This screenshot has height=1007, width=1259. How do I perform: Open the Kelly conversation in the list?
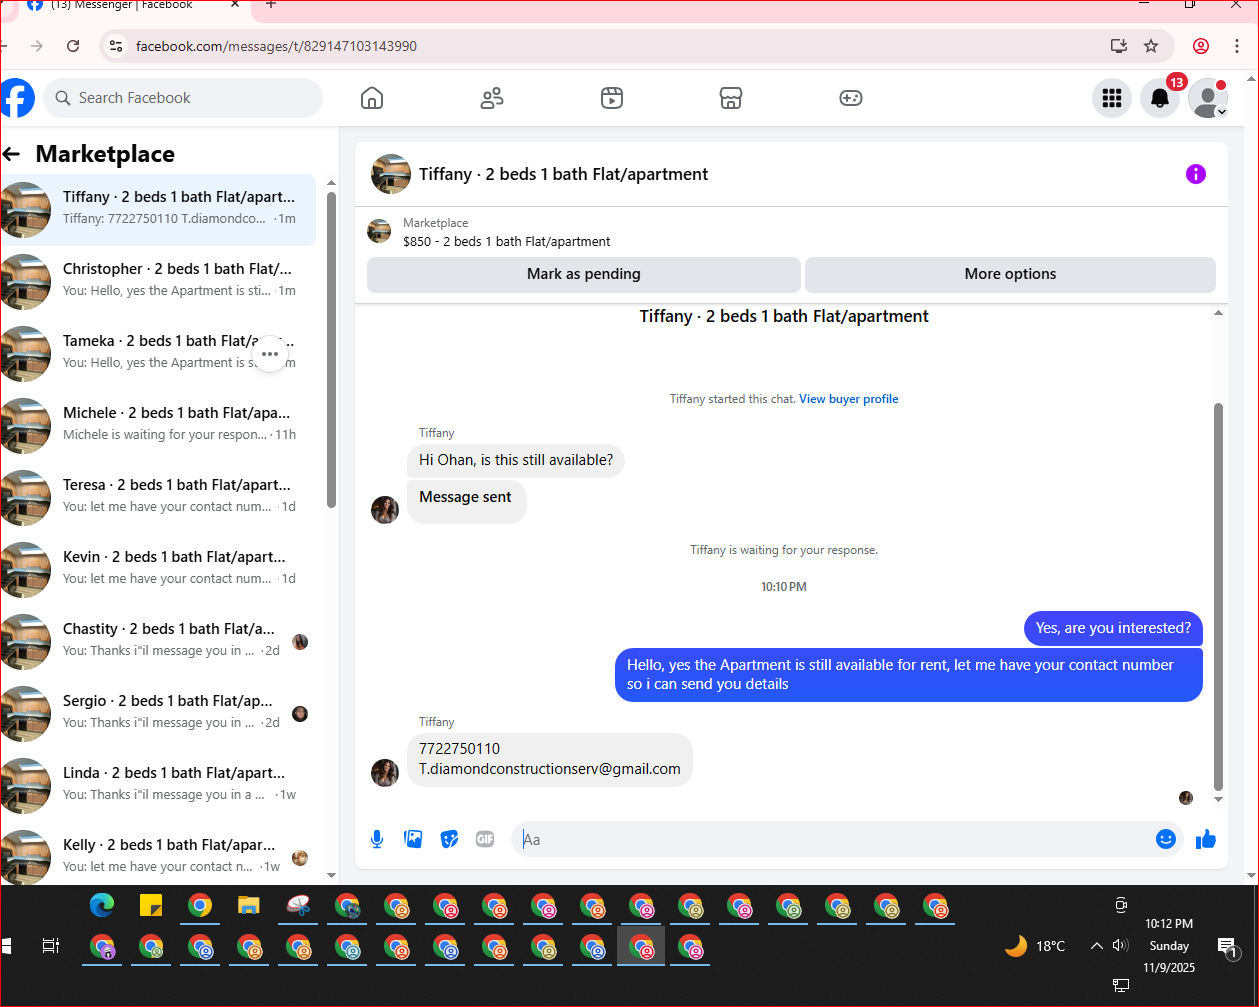point(158,858)
